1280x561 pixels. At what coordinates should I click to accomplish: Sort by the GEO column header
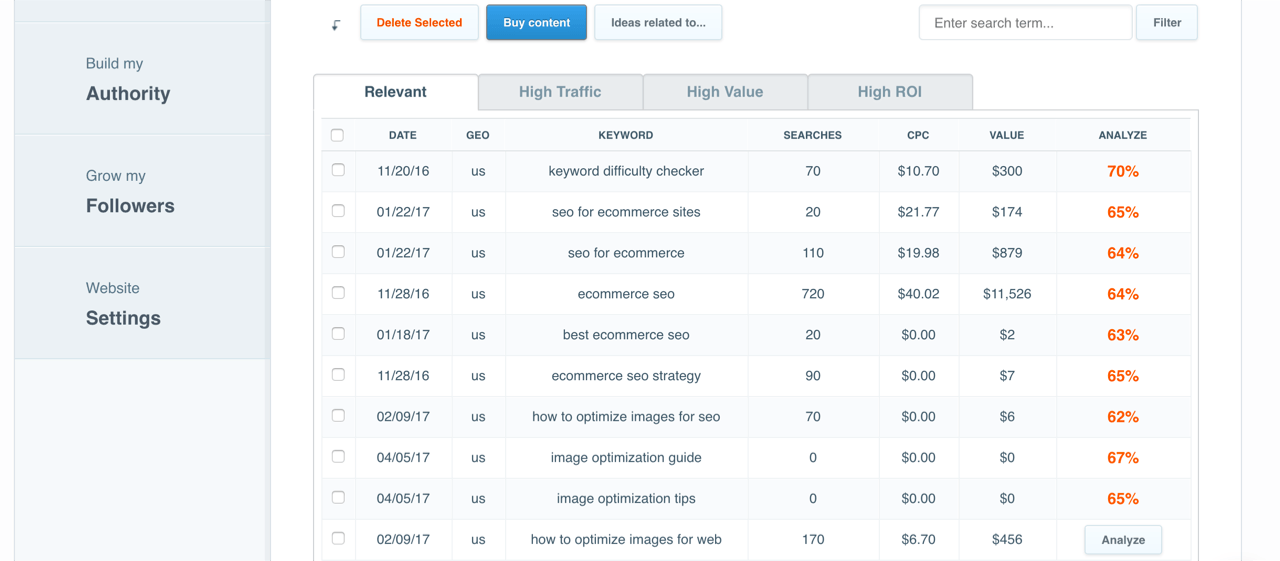click(x=478, y=135)
